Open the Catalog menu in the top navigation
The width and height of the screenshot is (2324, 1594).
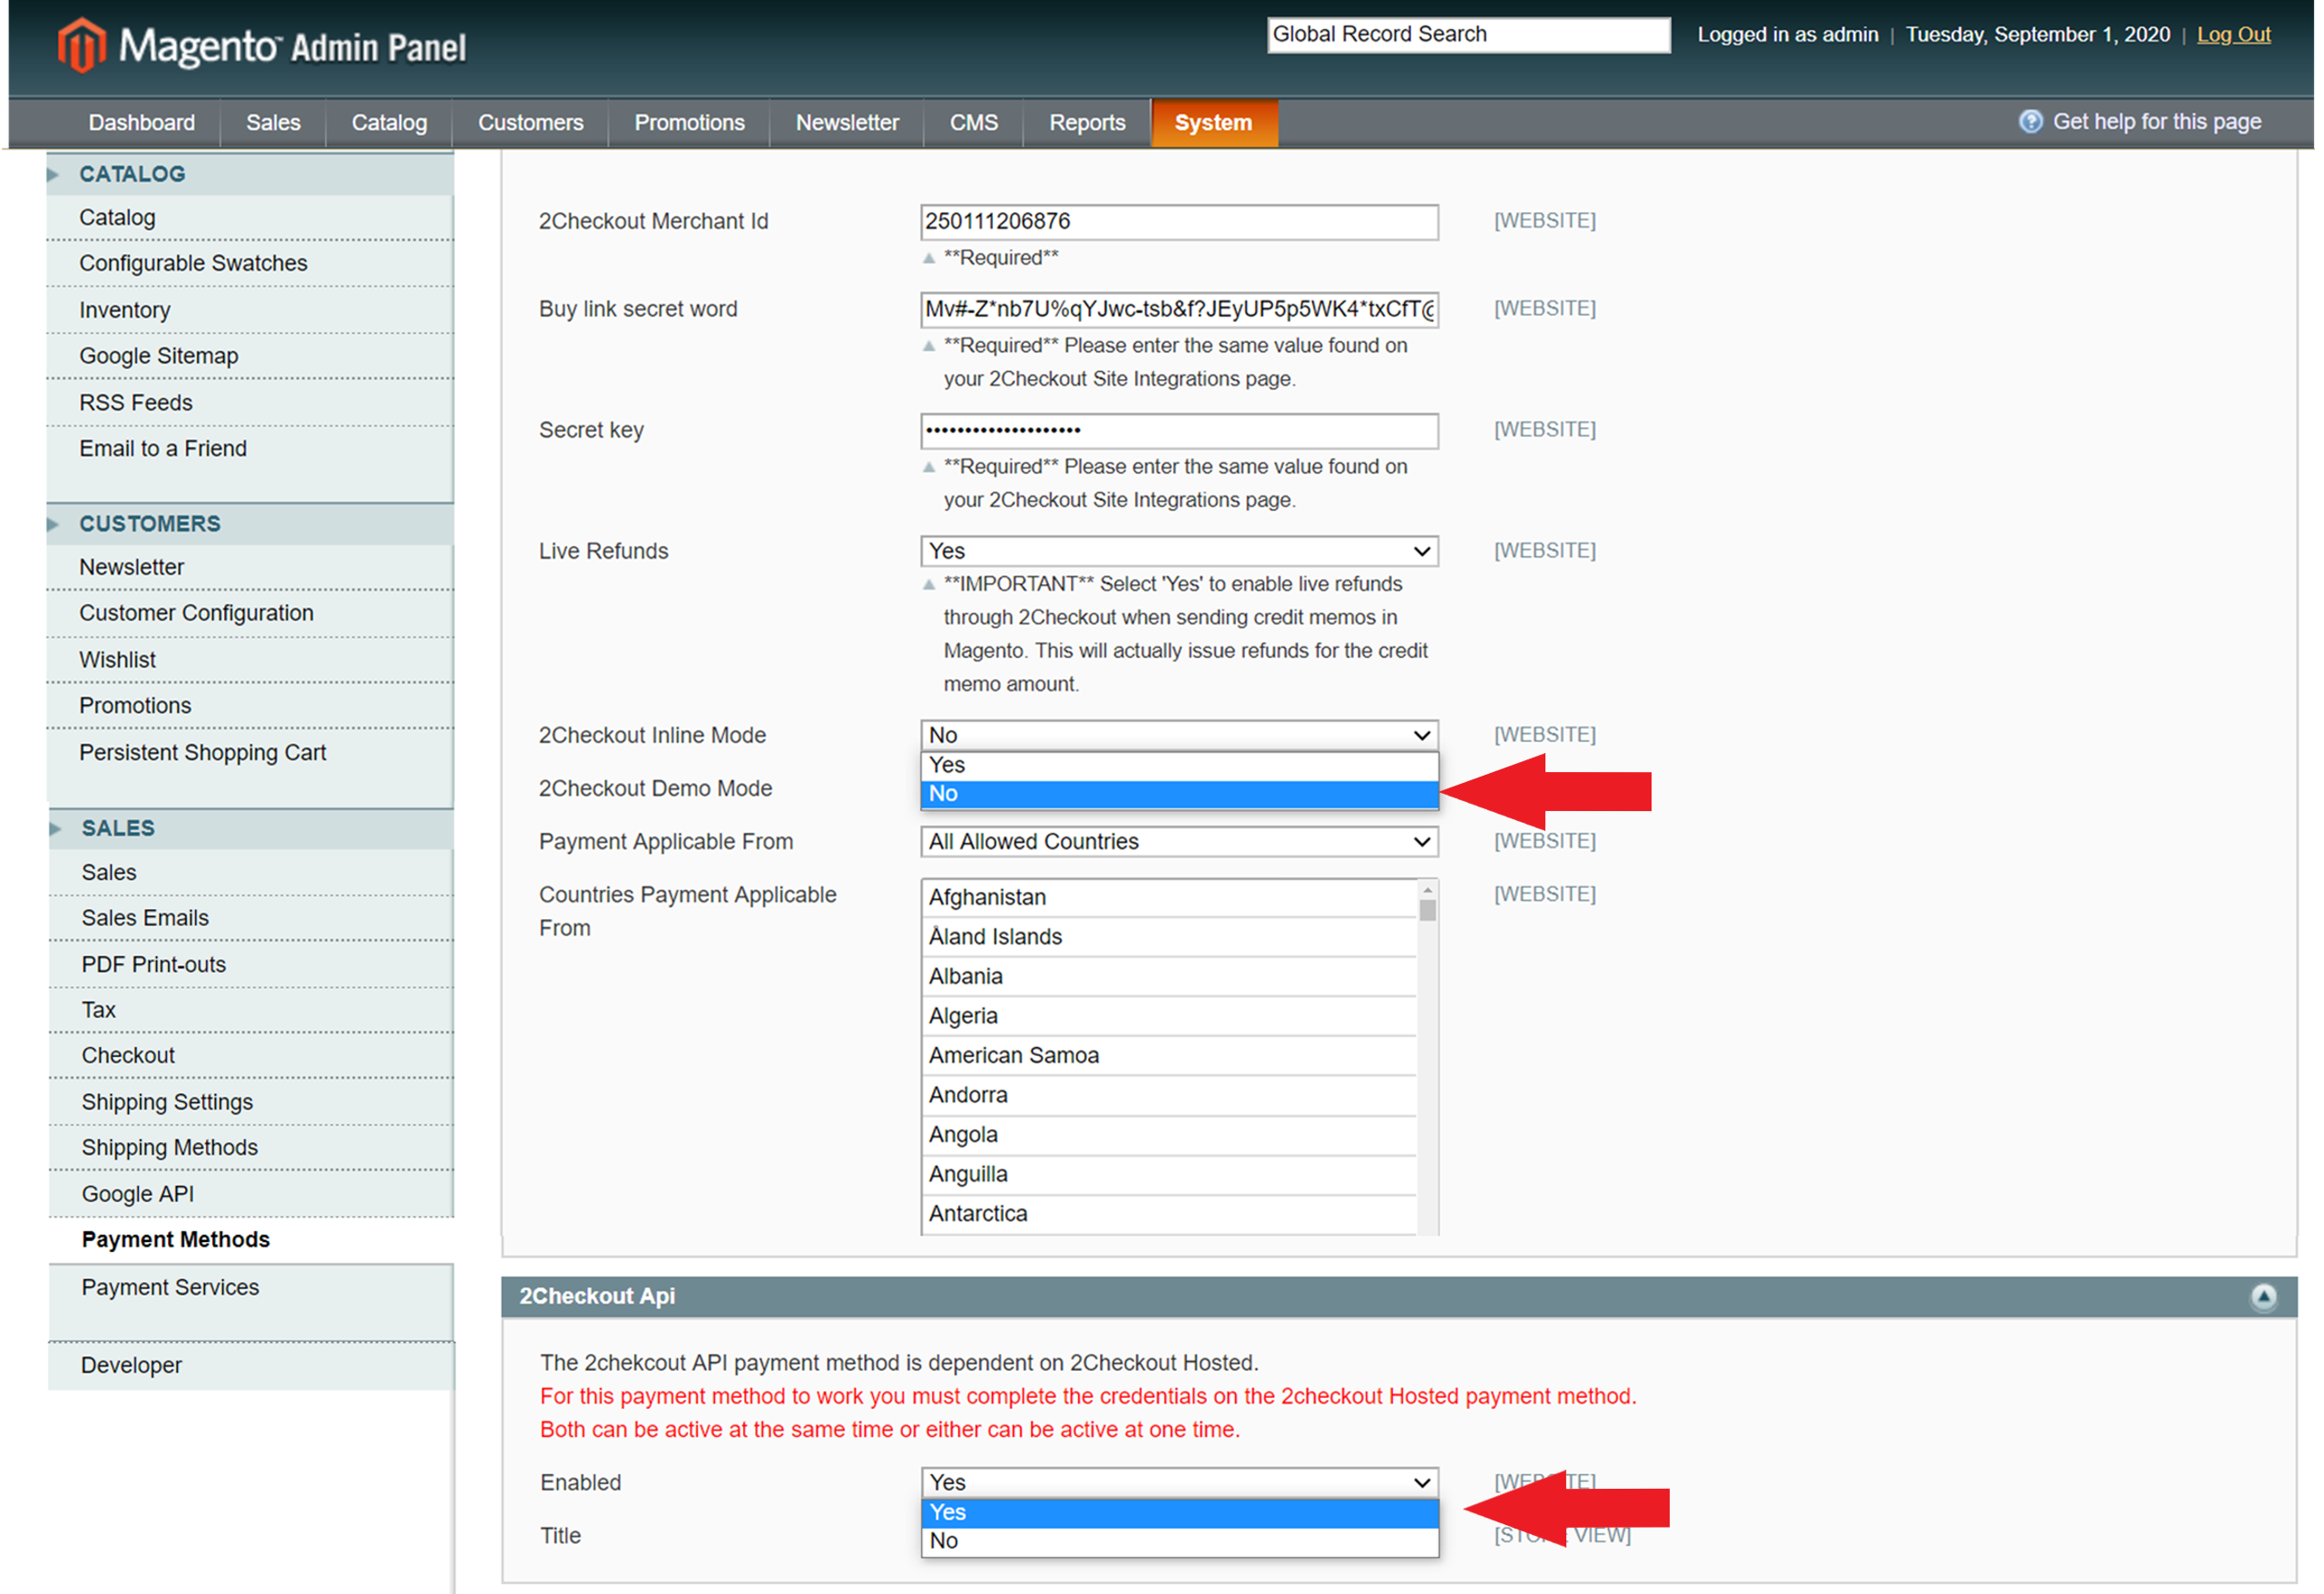click(x=389, y=123)
